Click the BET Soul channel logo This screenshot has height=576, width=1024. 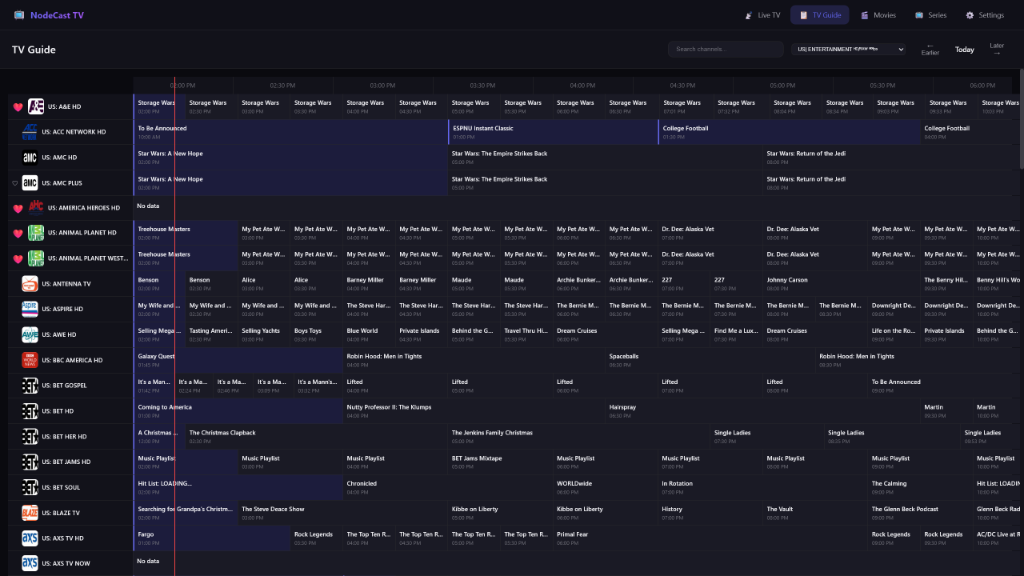[29, 487]
